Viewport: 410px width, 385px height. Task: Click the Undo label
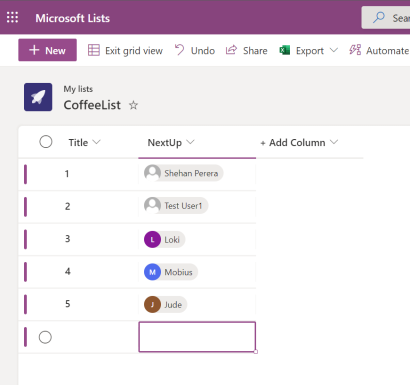click(203, 51)
